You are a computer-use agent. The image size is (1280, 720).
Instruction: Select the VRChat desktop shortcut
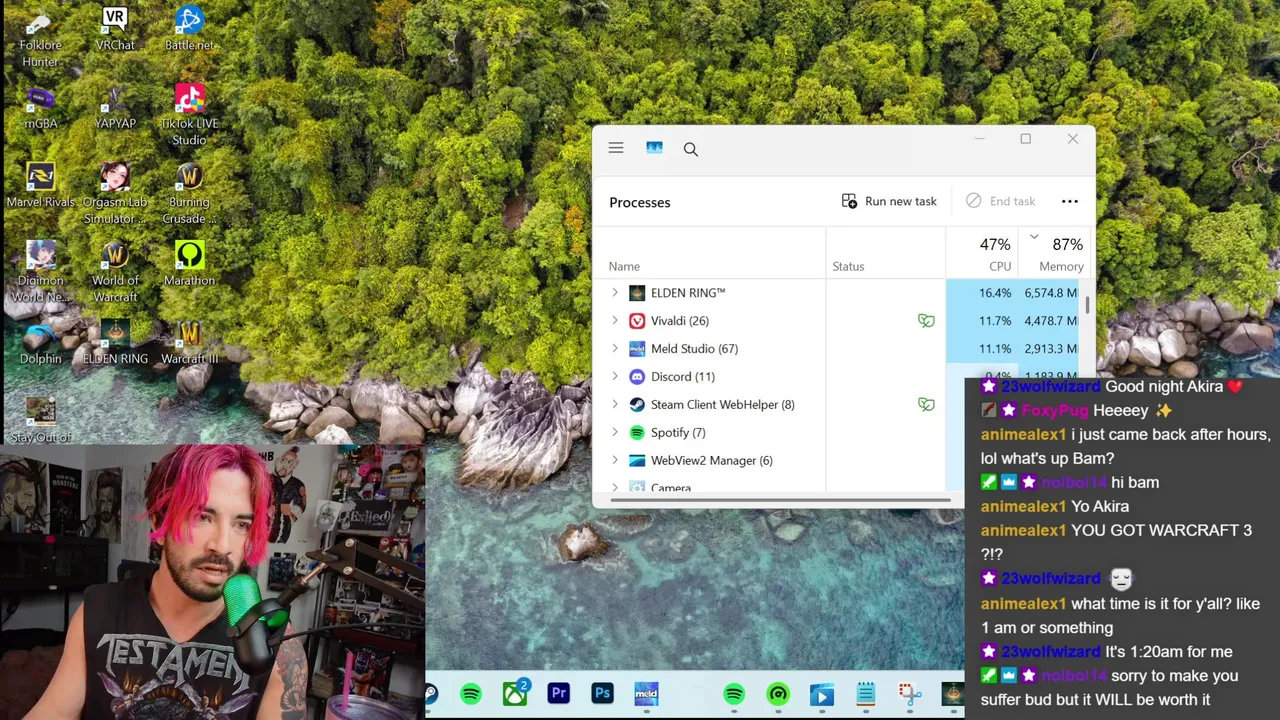click(x=115, y=30)
